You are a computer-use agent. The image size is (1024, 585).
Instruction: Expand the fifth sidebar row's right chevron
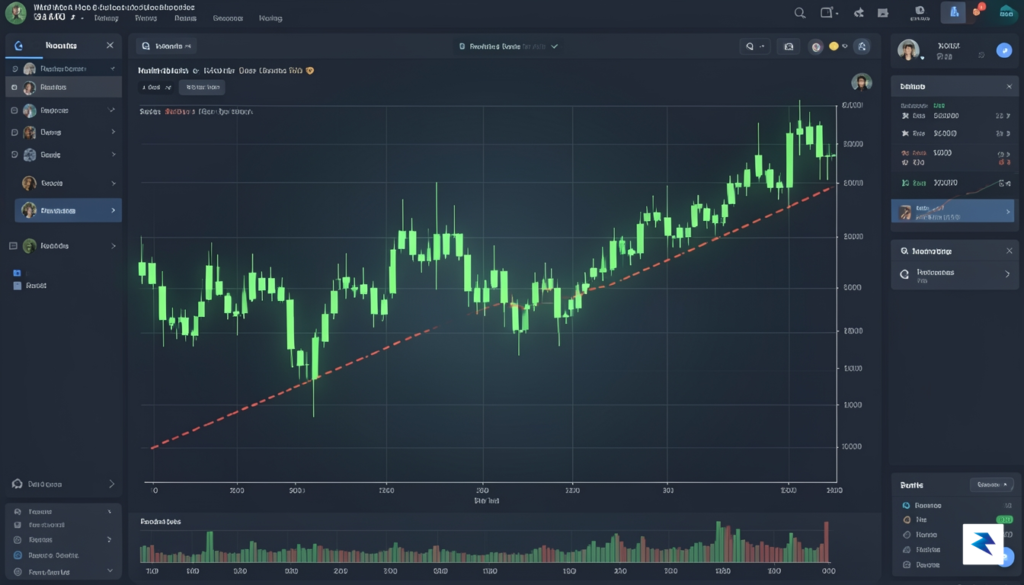click(113, 155)
